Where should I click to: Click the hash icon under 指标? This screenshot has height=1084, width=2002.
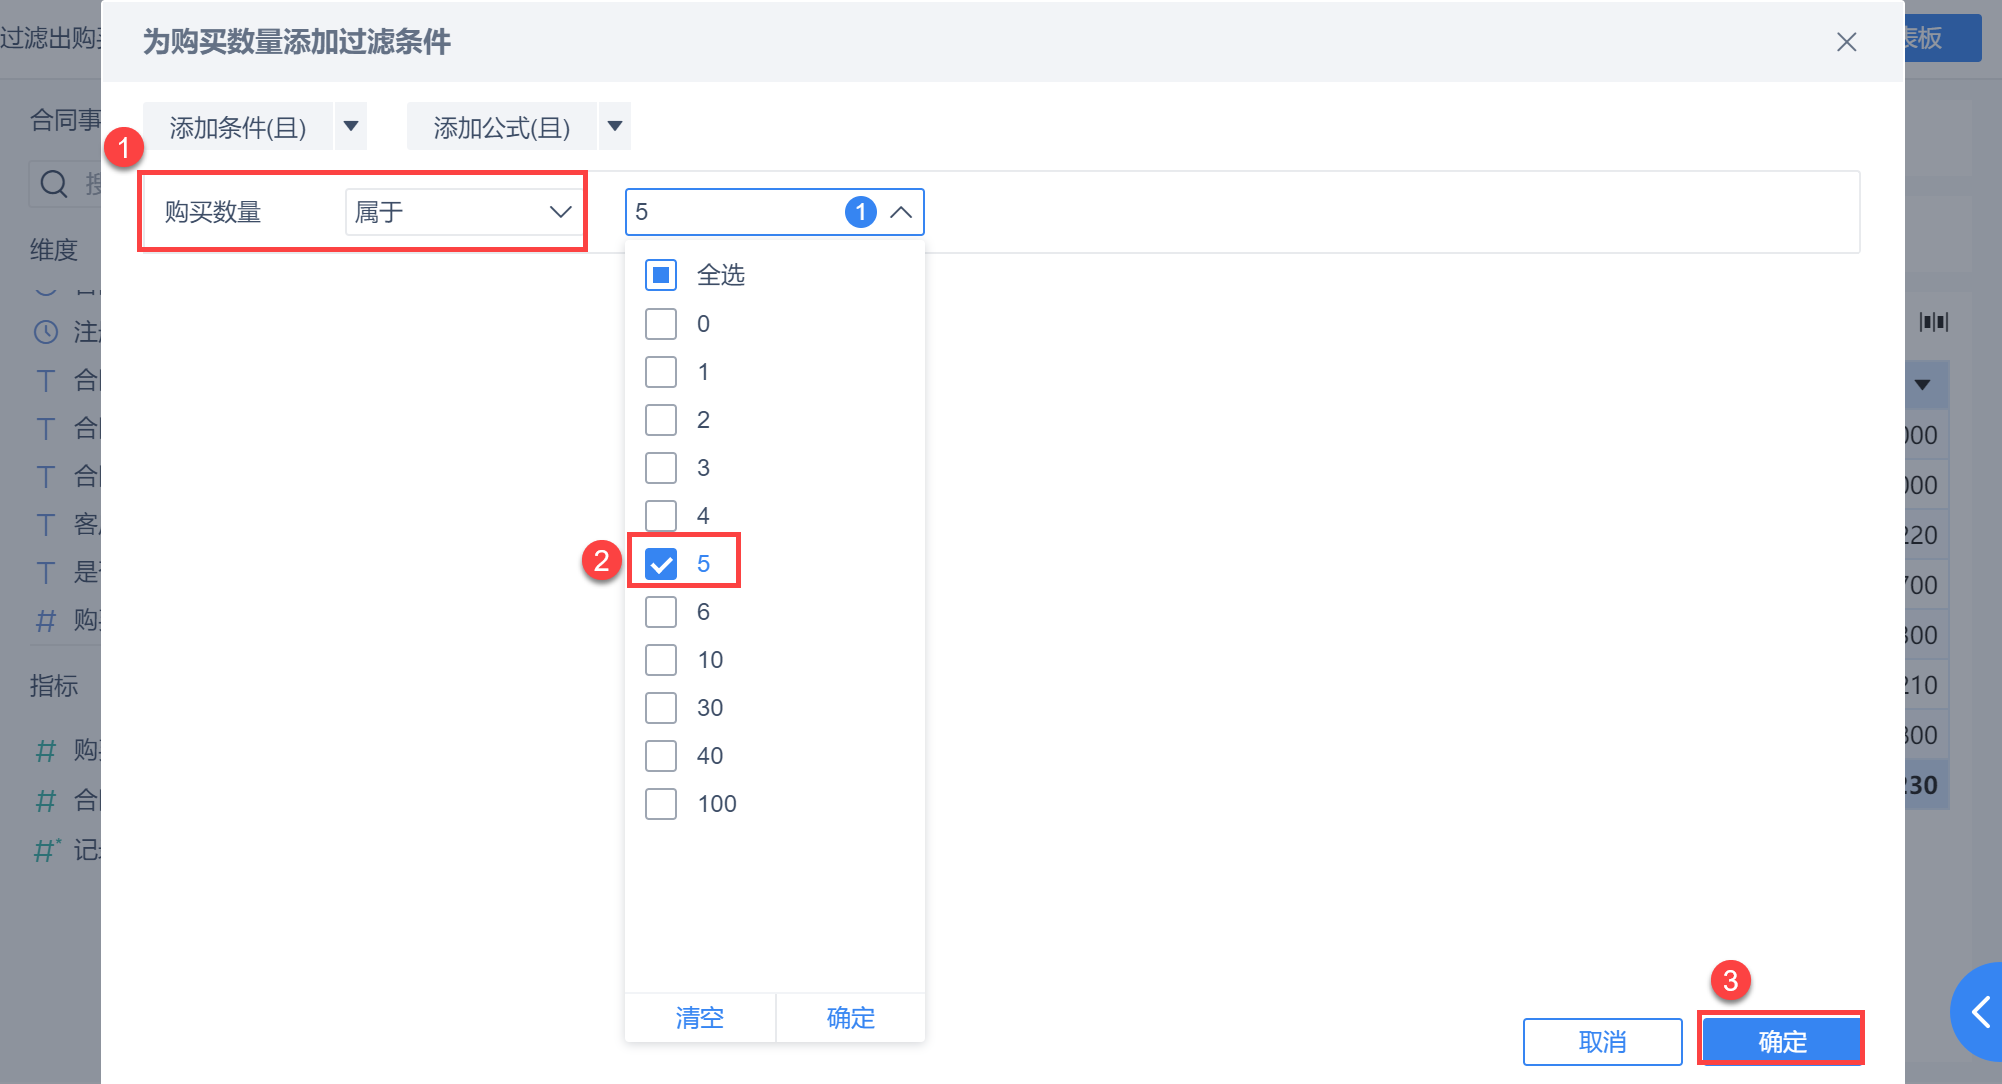[x=46, y=750]
